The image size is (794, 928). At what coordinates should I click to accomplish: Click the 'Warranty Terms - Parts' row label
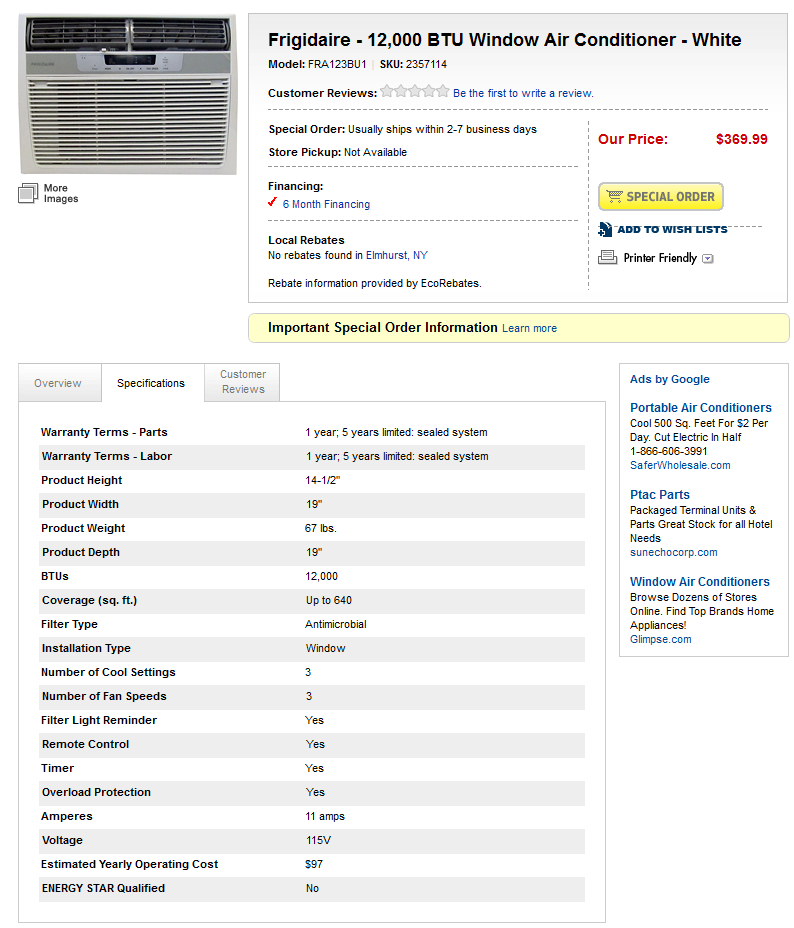tap(104, 433)
